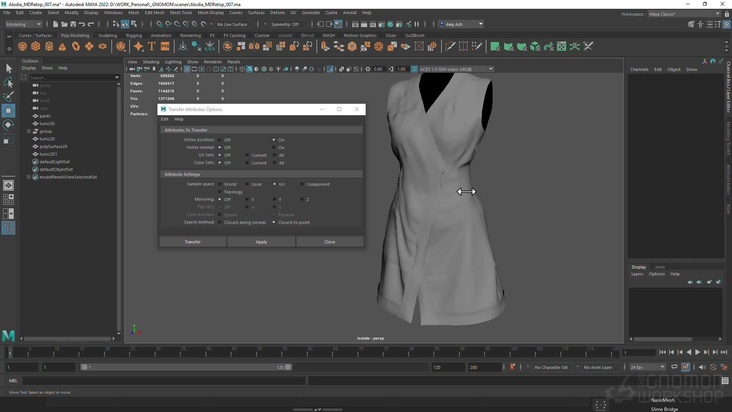Click the Open Scene folder icon
This screenshot has height=412, width=732.
click(64, 24)
